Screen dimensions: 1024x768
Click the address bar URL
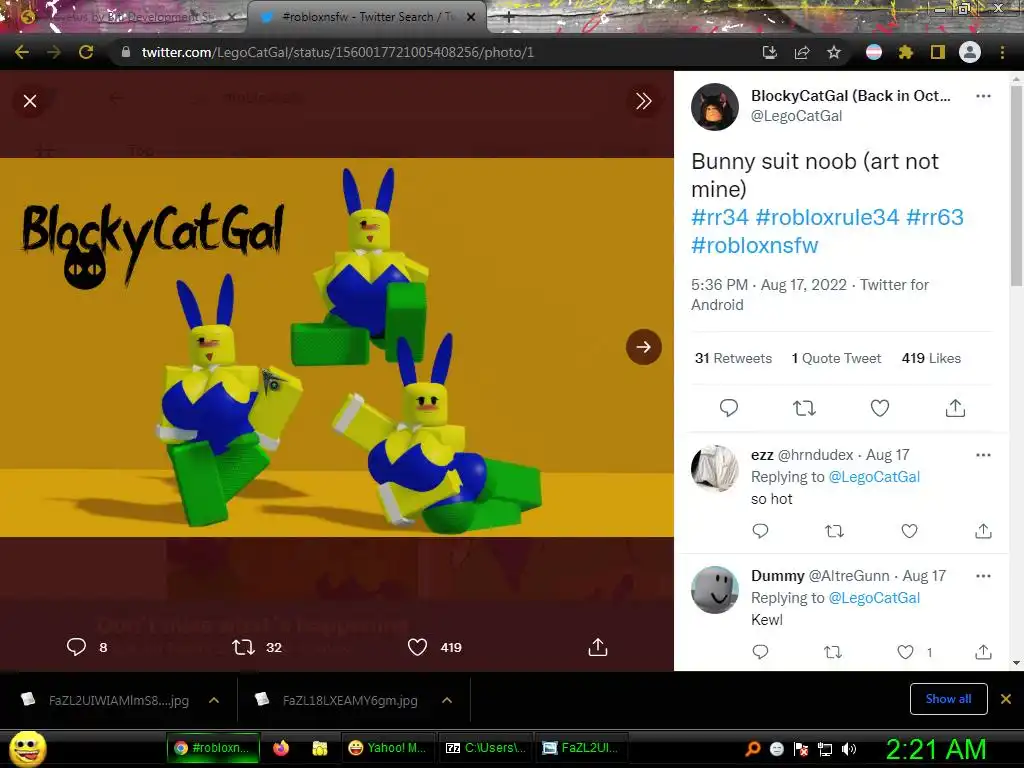(x=338, y=52)
